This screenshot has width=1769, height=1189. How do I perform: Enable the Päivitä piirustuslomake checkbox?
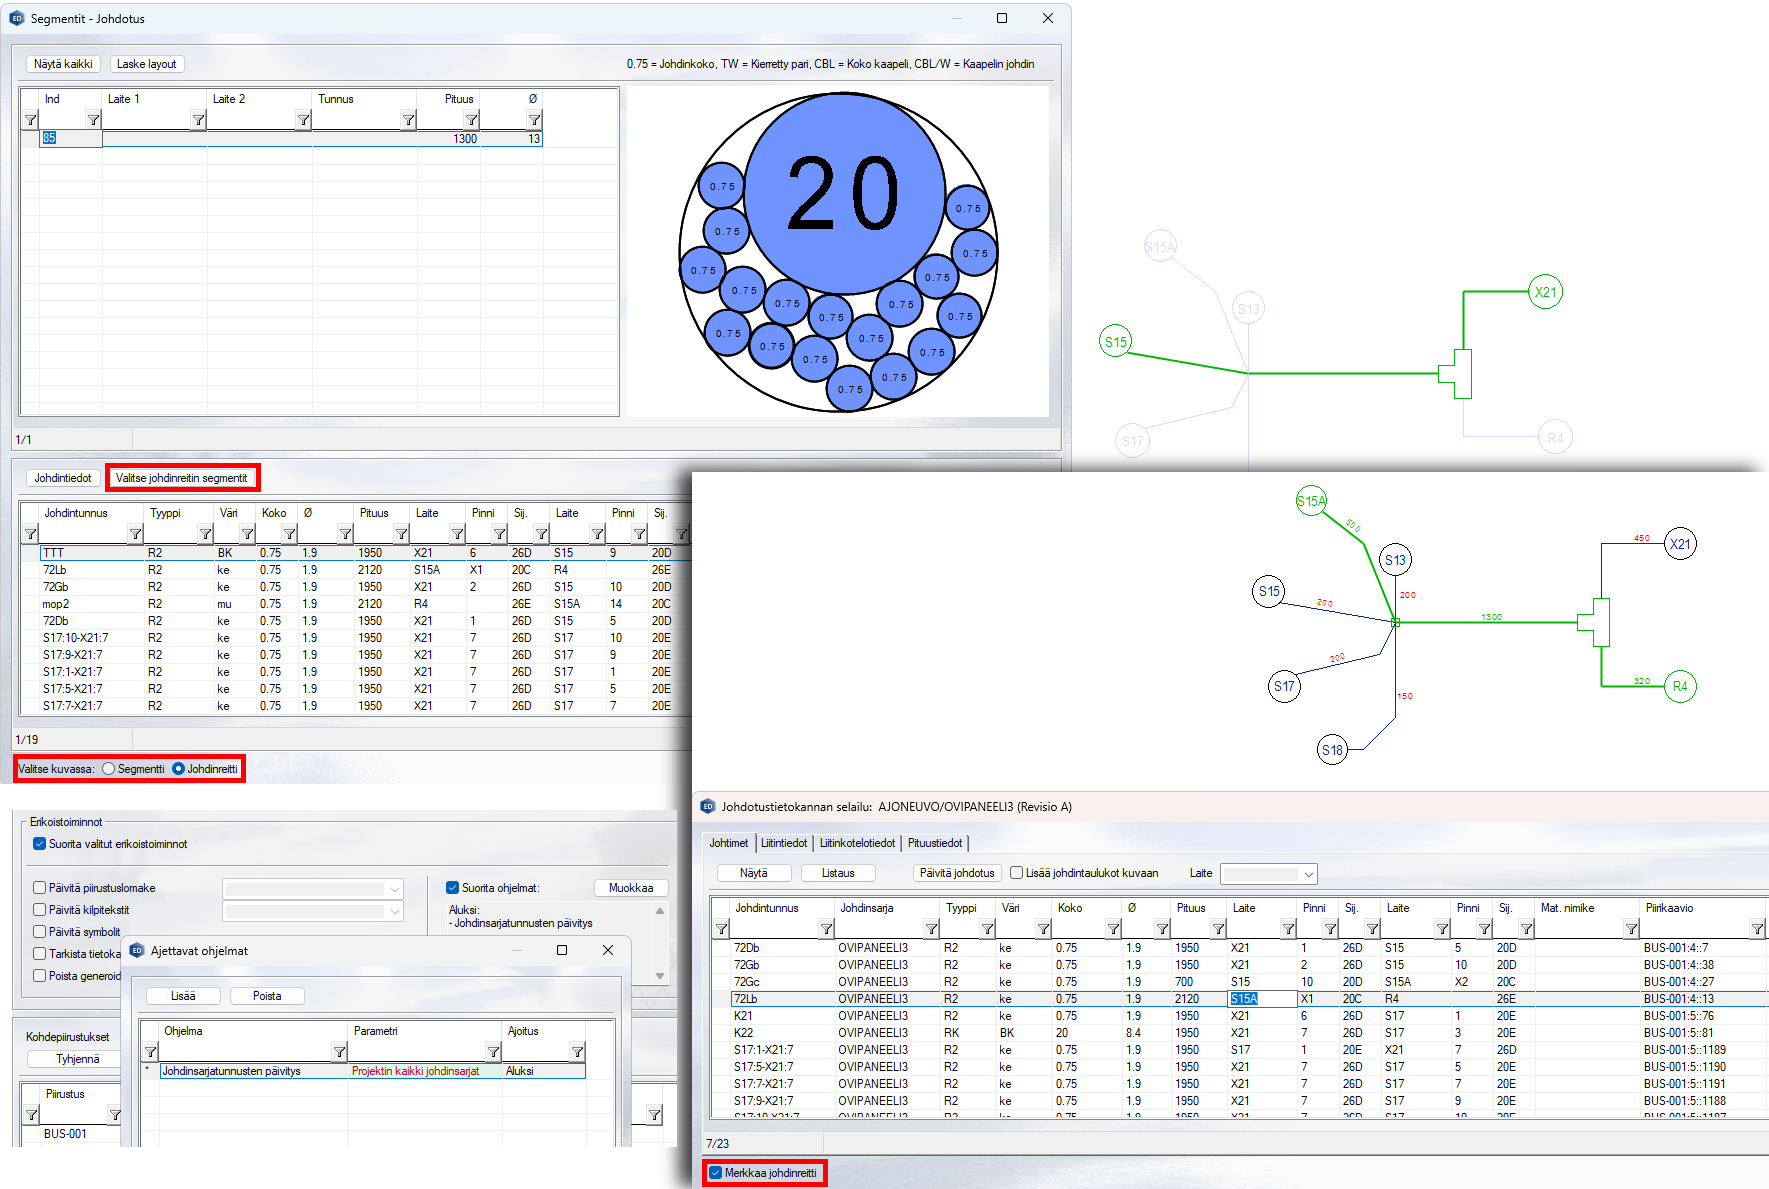[x=40, y=888]
